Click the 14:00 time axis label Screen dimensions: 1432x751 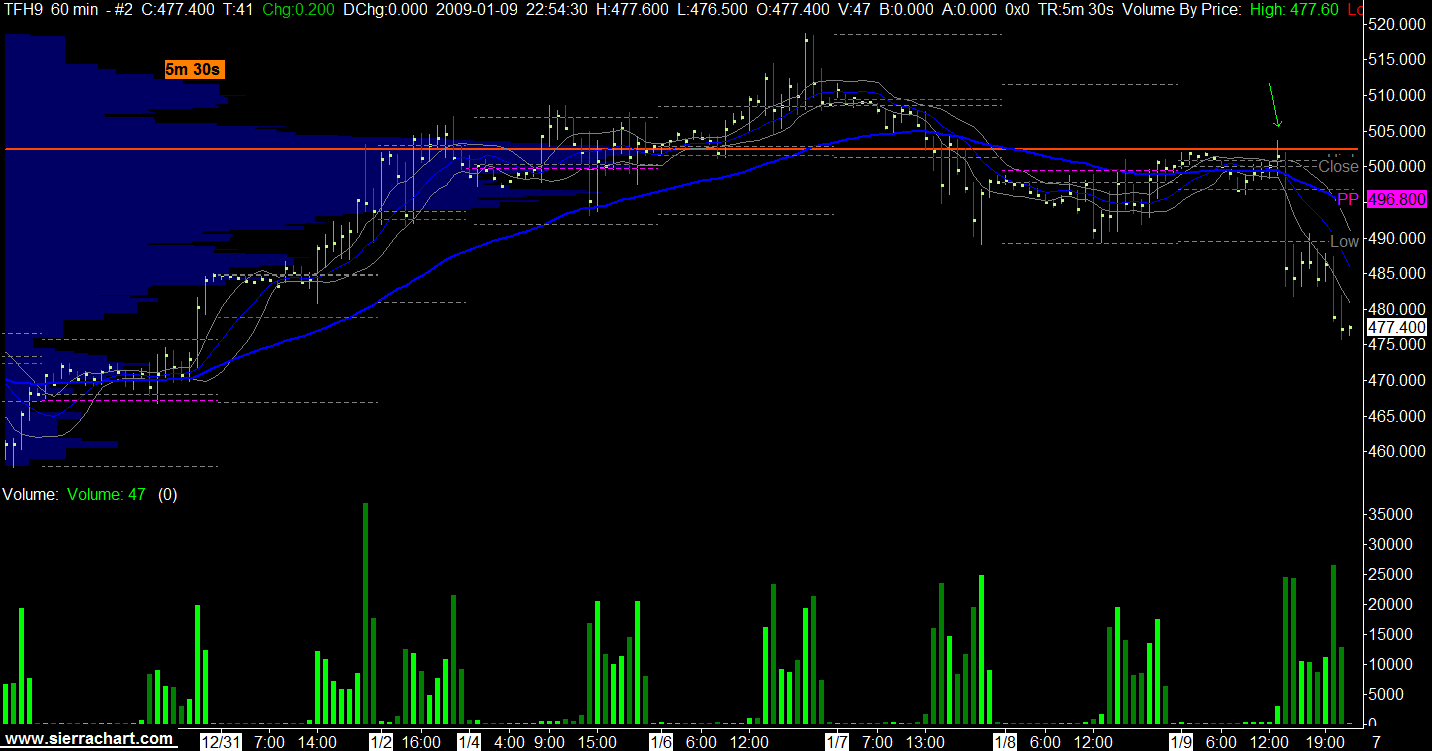[x=317, y=742]
